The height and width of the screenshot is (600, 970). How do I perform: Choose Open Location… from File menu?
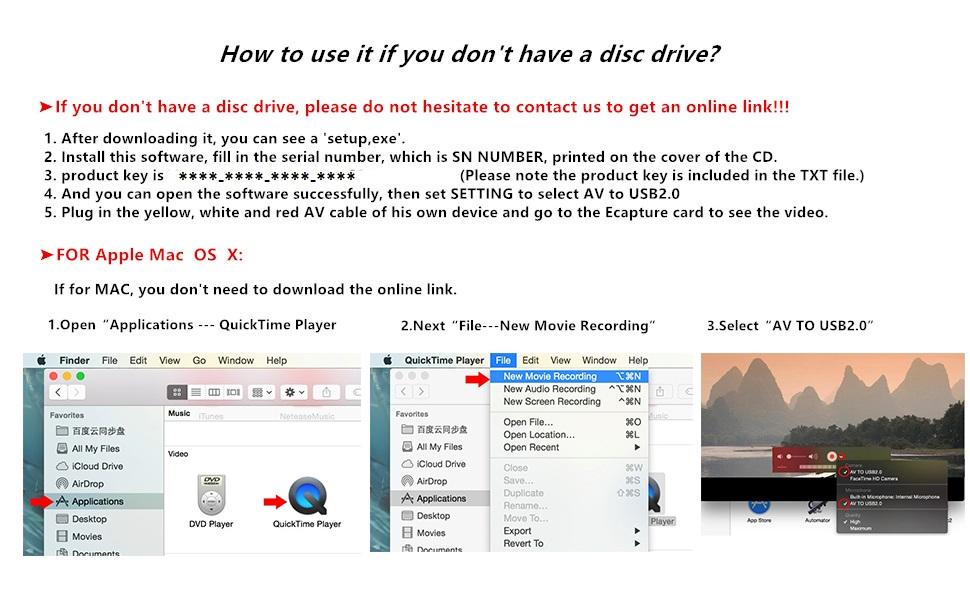pos(569,435)
